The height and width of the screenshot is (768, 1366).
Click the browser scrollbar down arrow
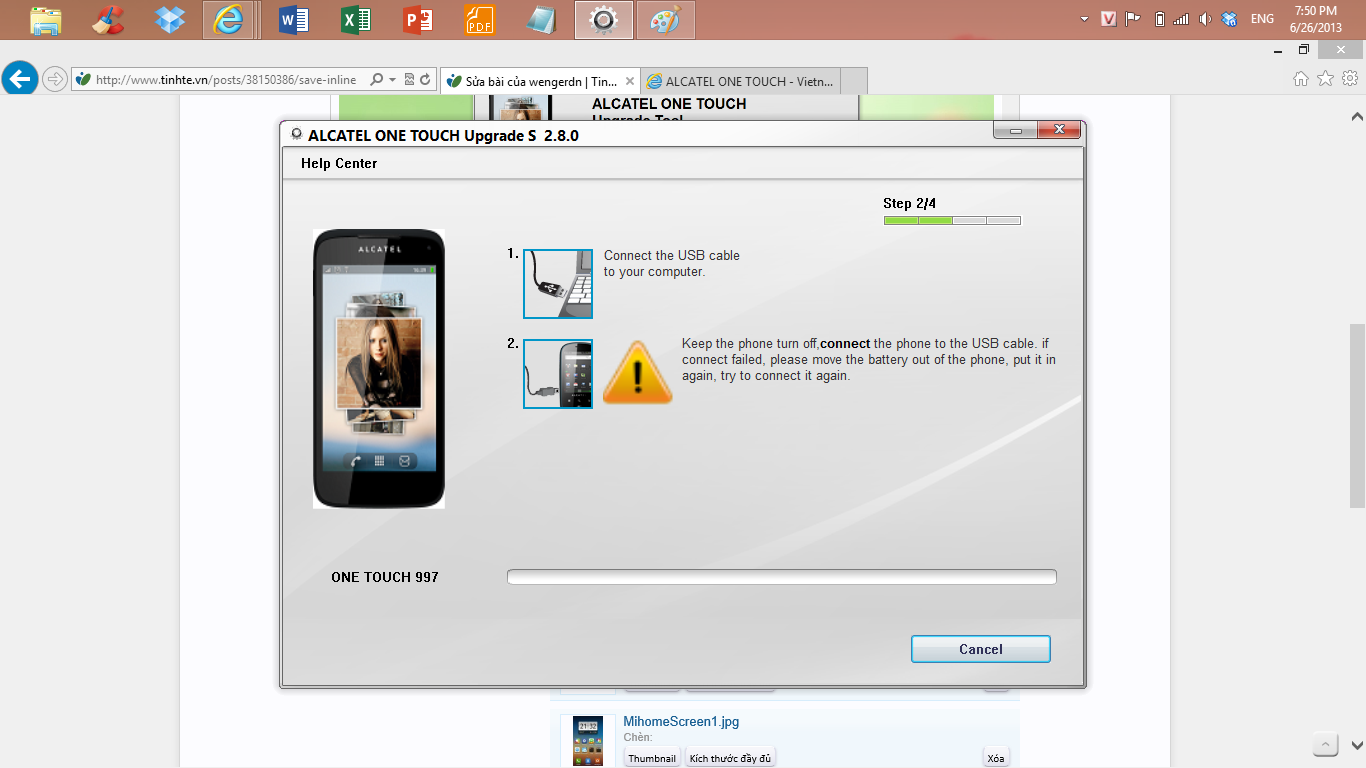1357,746
